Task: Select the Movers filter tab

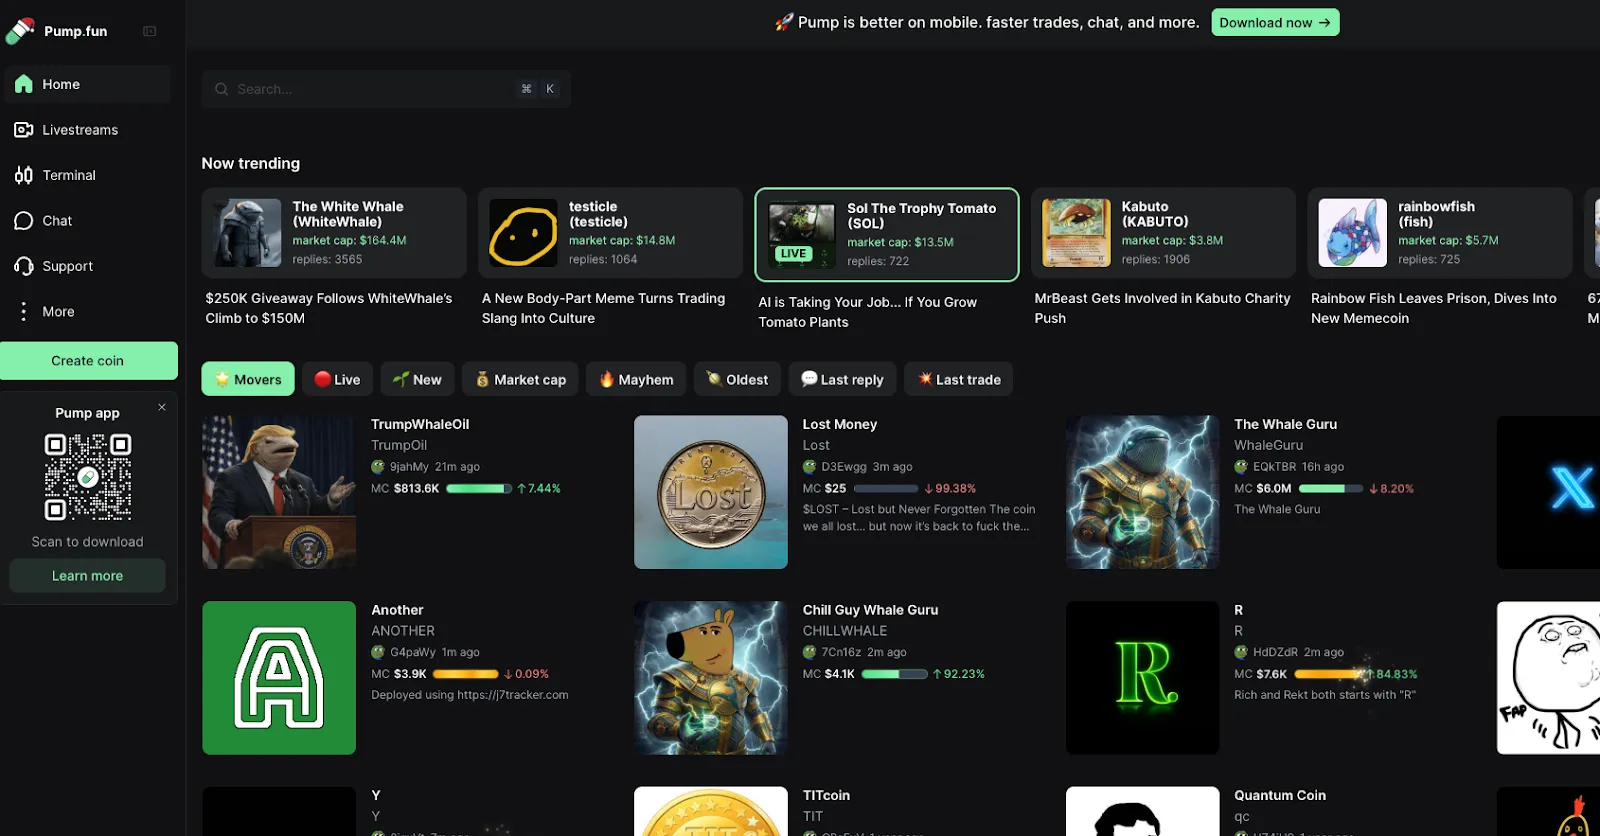Action: pyautogui.click(x=248, y=379)
